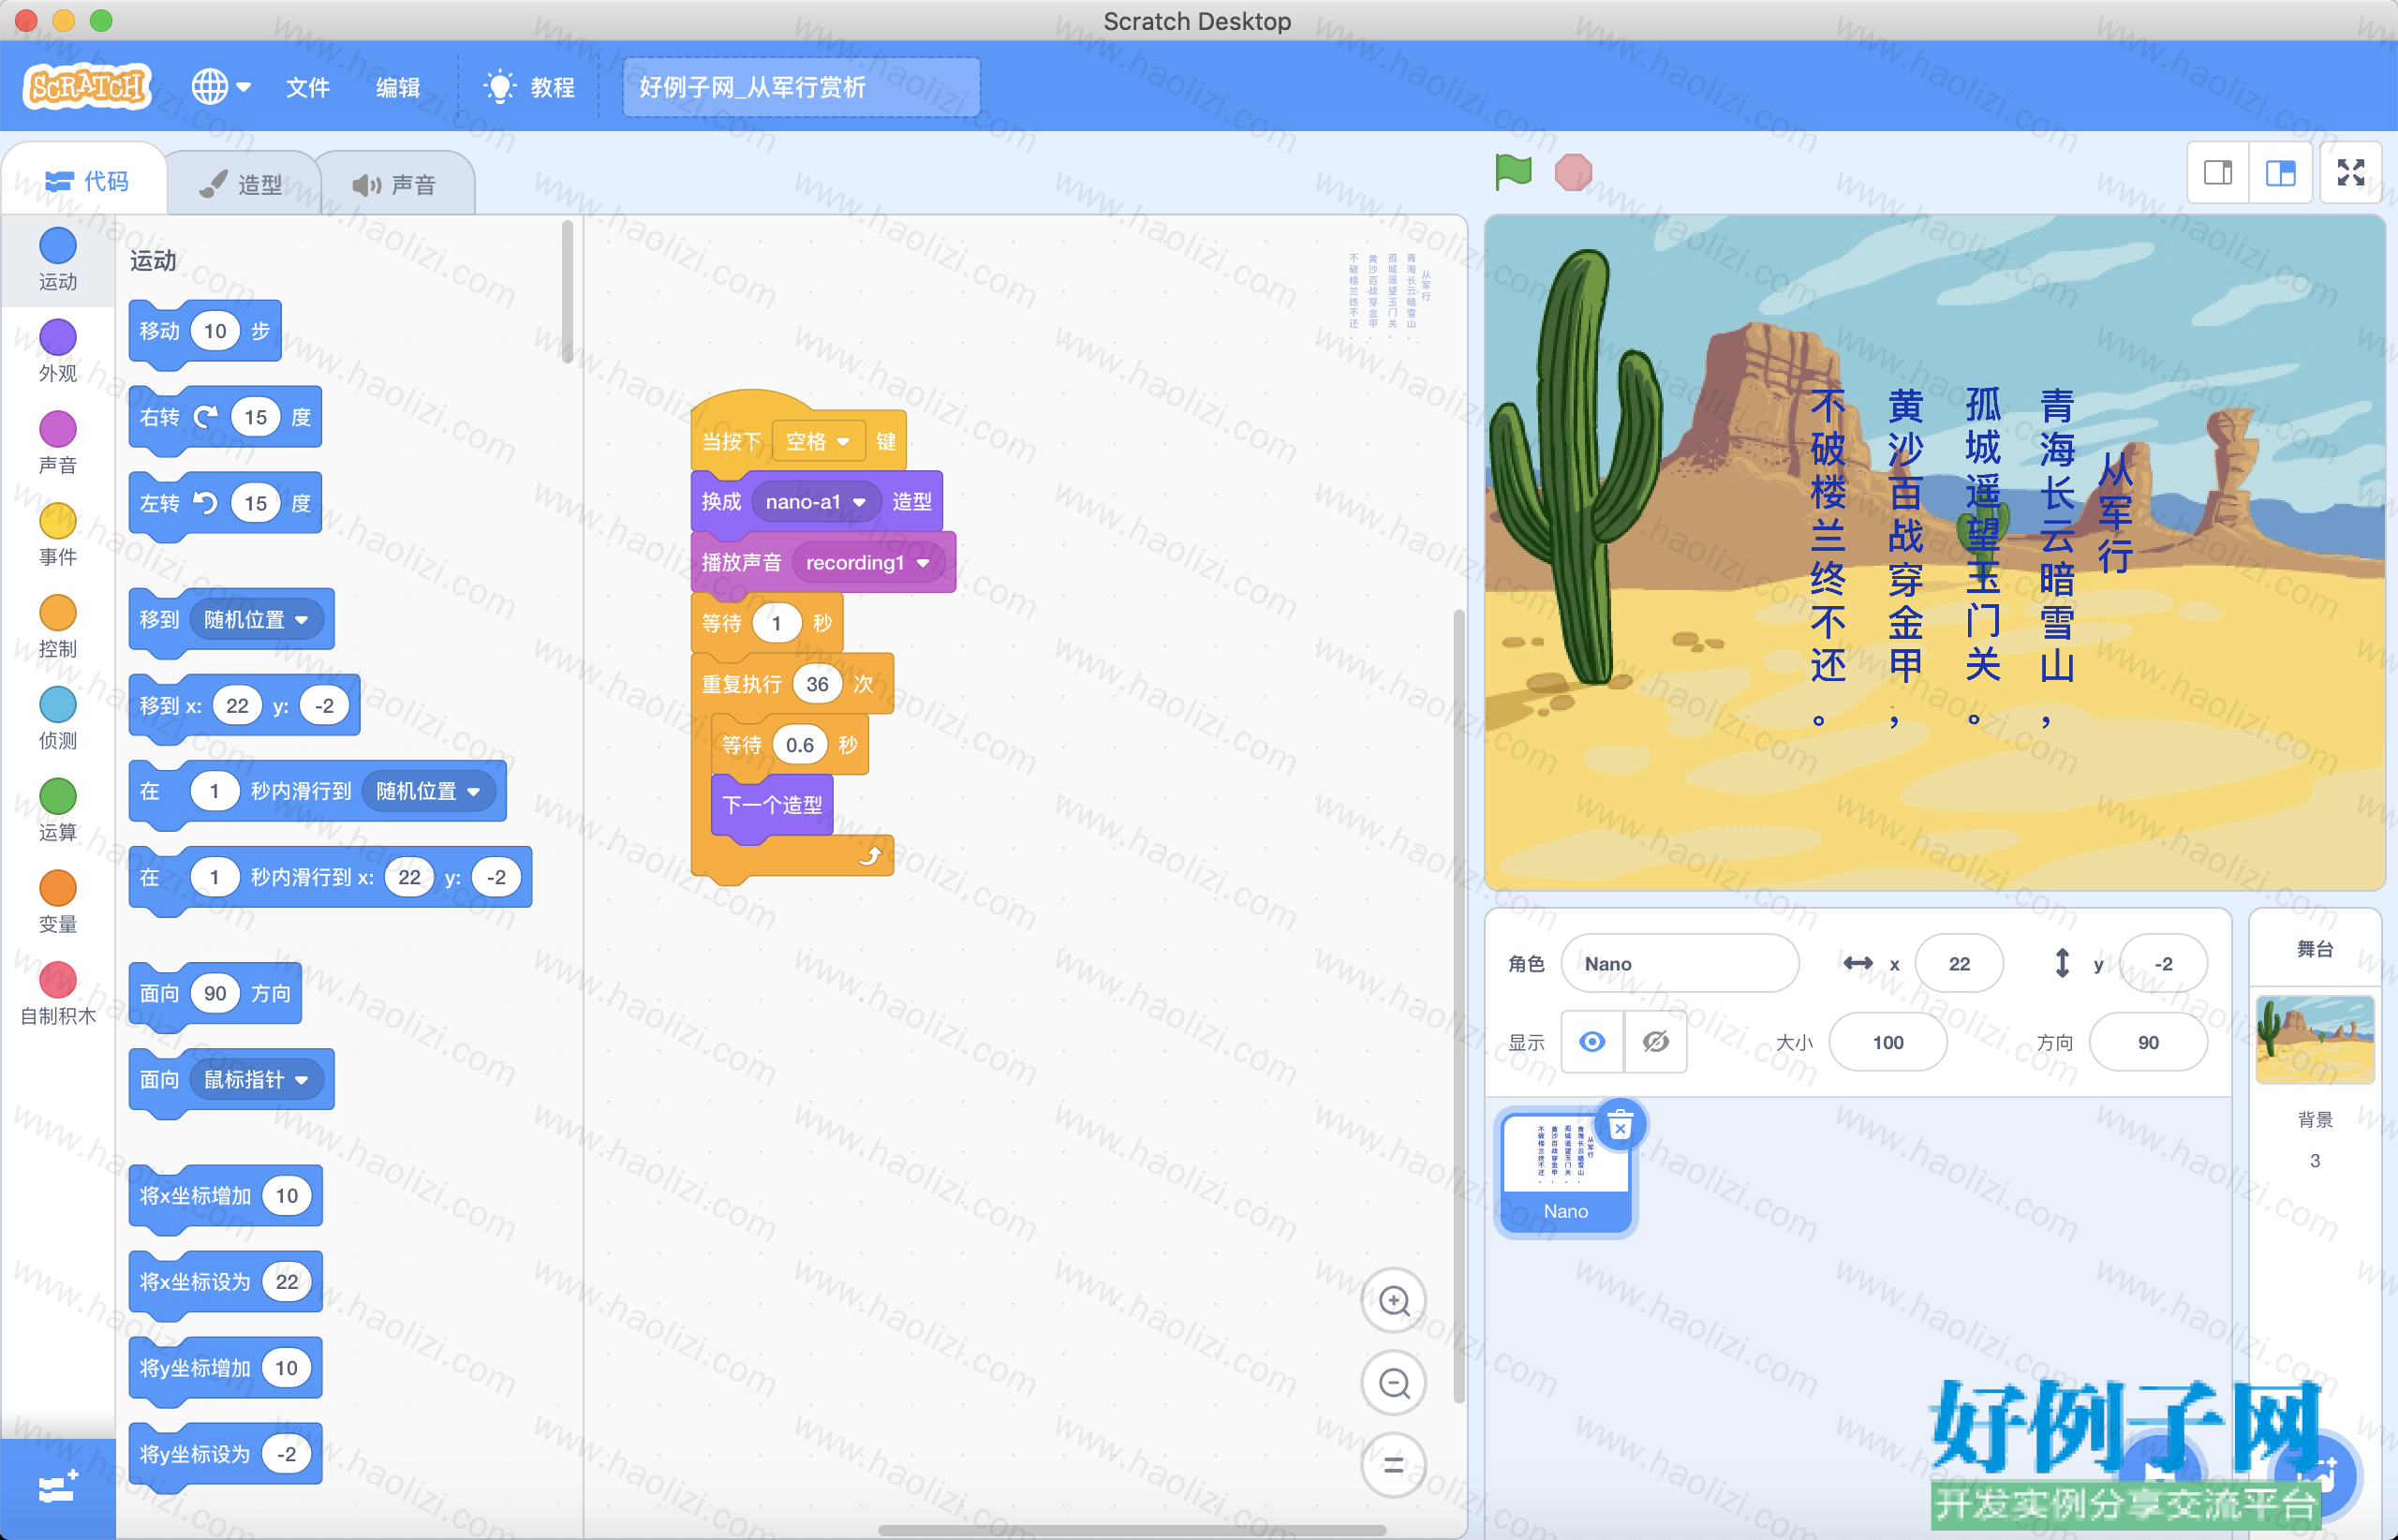Open the nano-a1 costume dropdown
The width and height of the screenshot is (2398, 1540).
[815, 501]
